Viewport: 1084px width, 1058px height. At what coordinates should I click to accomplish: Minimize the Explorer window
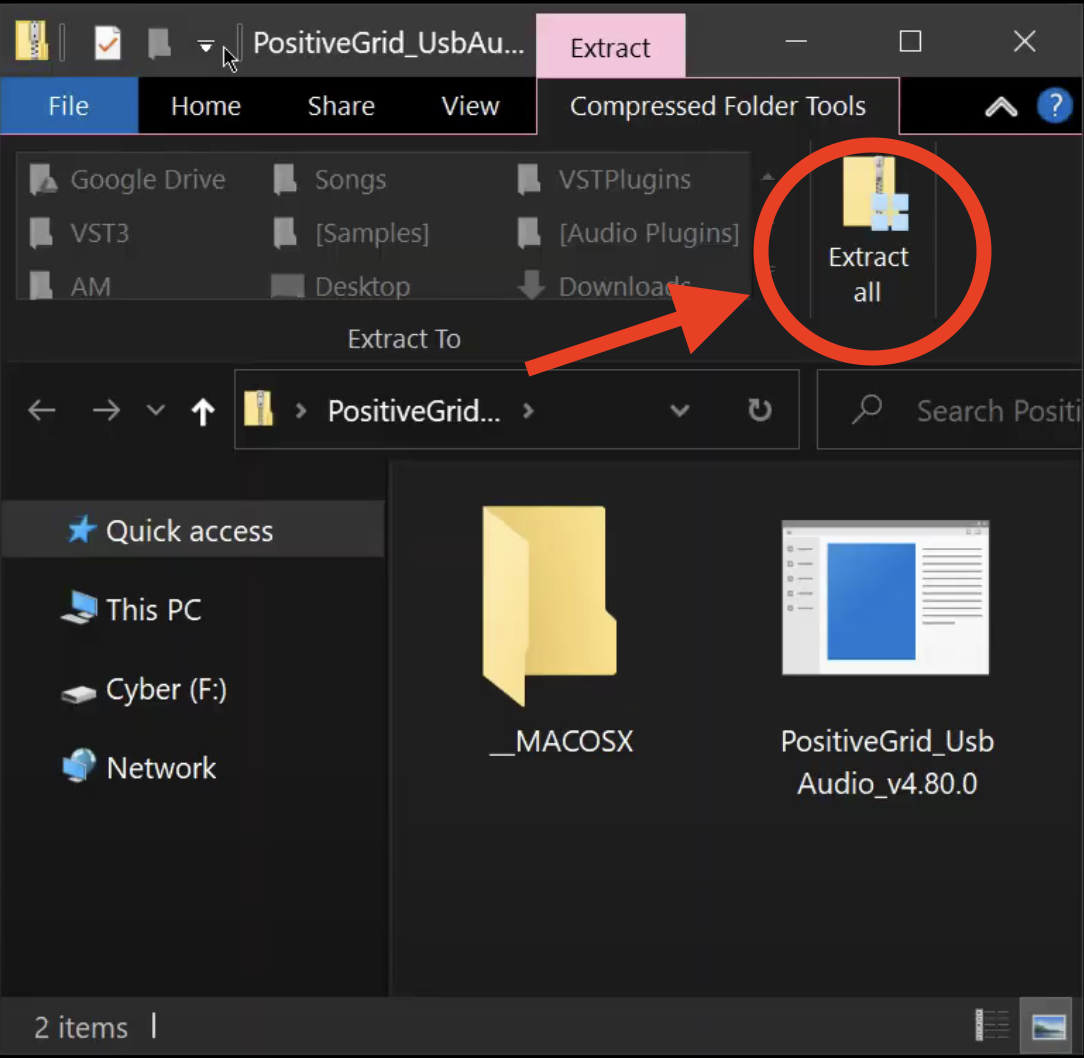tap(796, 41)
